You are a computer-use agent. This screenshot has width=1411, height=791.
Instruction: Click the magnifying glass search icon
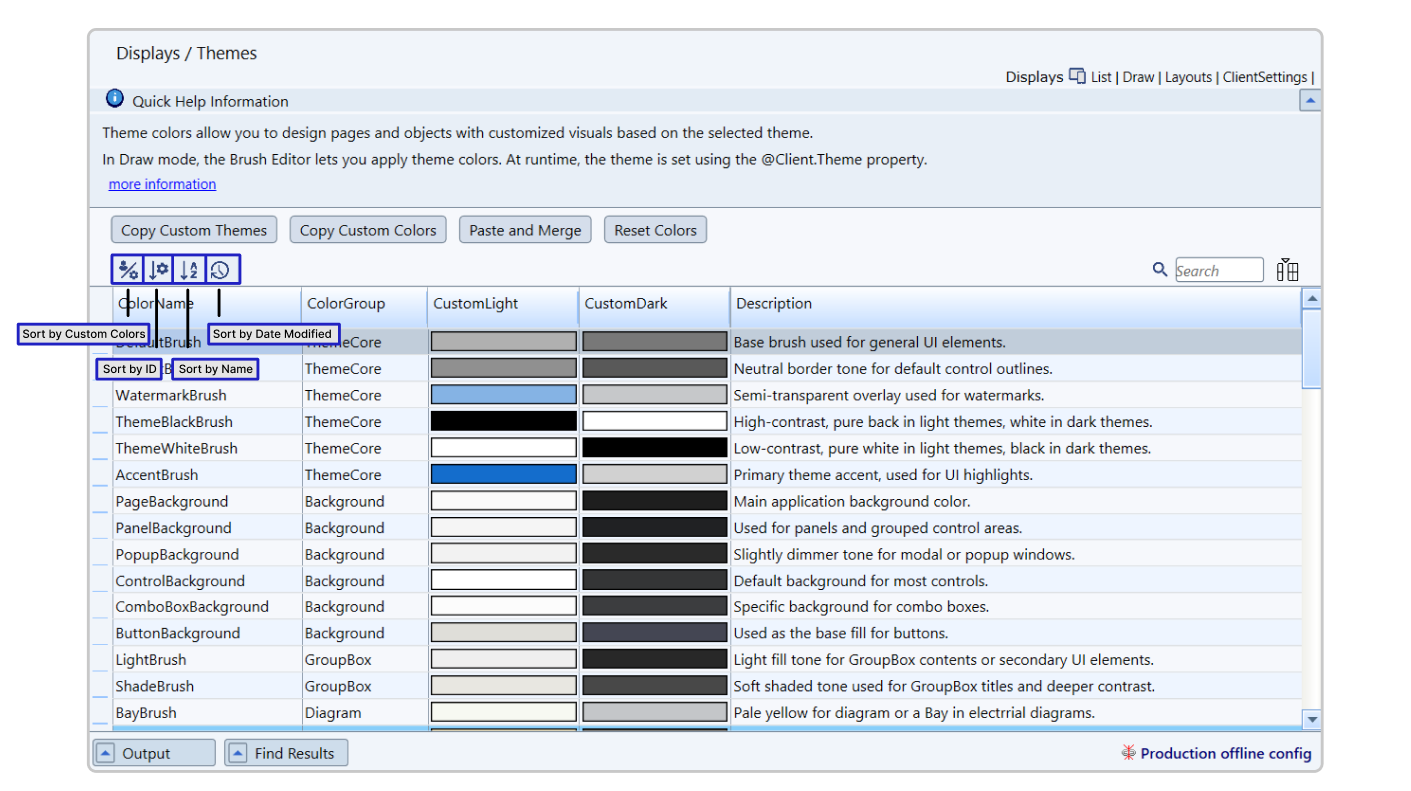(1160, 270)
